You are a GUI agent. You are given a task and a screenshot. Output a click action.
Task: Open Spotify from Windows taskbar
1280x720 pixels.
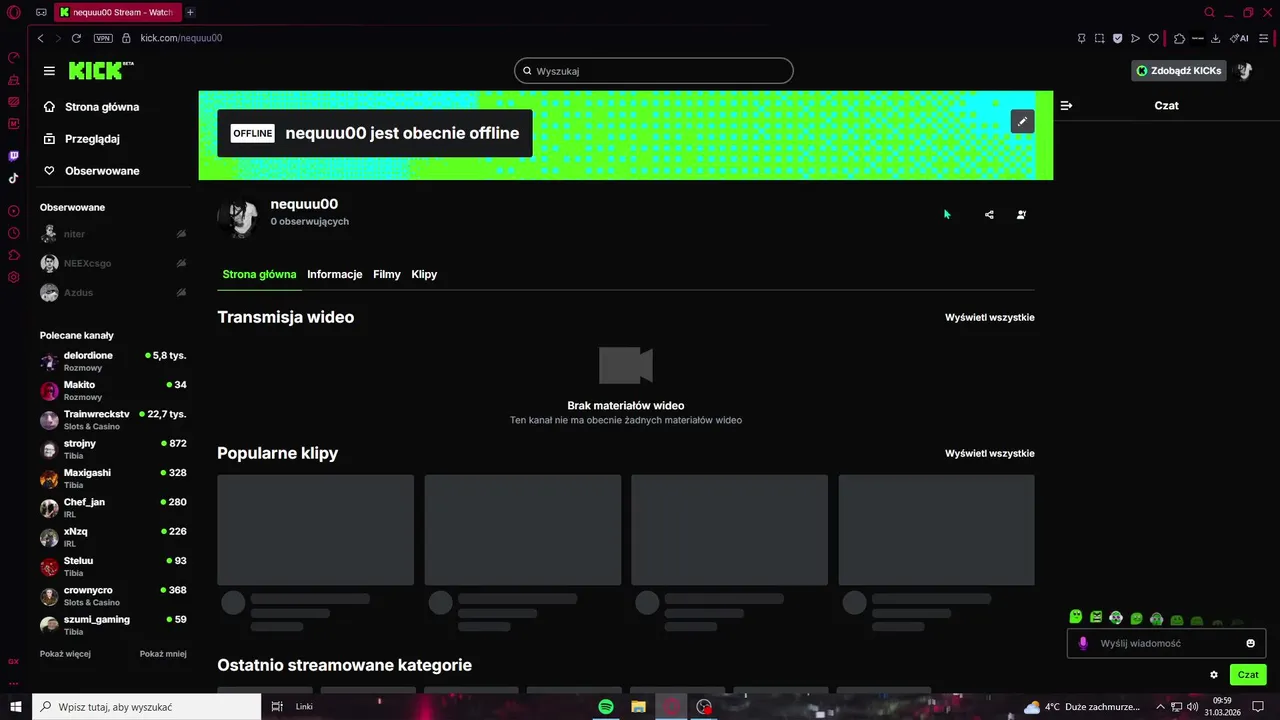click(x=606, y=707)
